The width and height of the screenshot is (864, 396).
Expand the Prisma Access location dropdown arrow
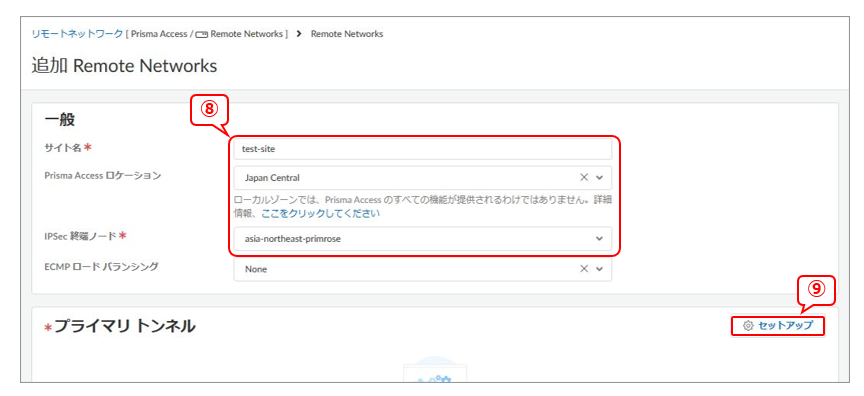[600, 178]
